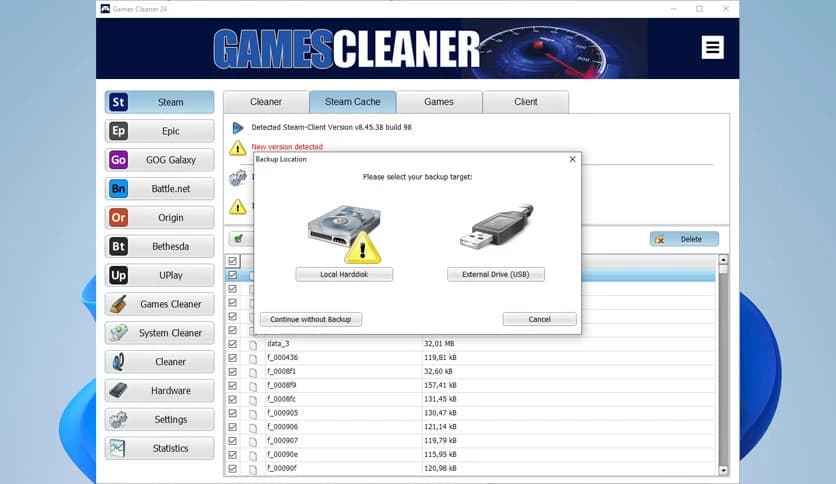Screen dimensions: 836x484
Task: Close the Backup Location dialog with X
Action: click(x=572, y=159)
